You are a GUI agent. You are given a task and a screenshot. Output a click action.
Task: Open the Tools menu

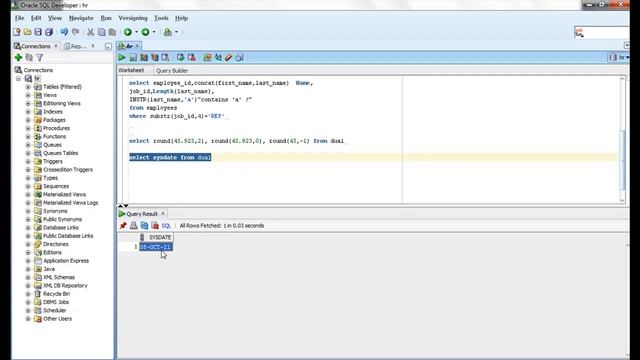pos(161,18)
